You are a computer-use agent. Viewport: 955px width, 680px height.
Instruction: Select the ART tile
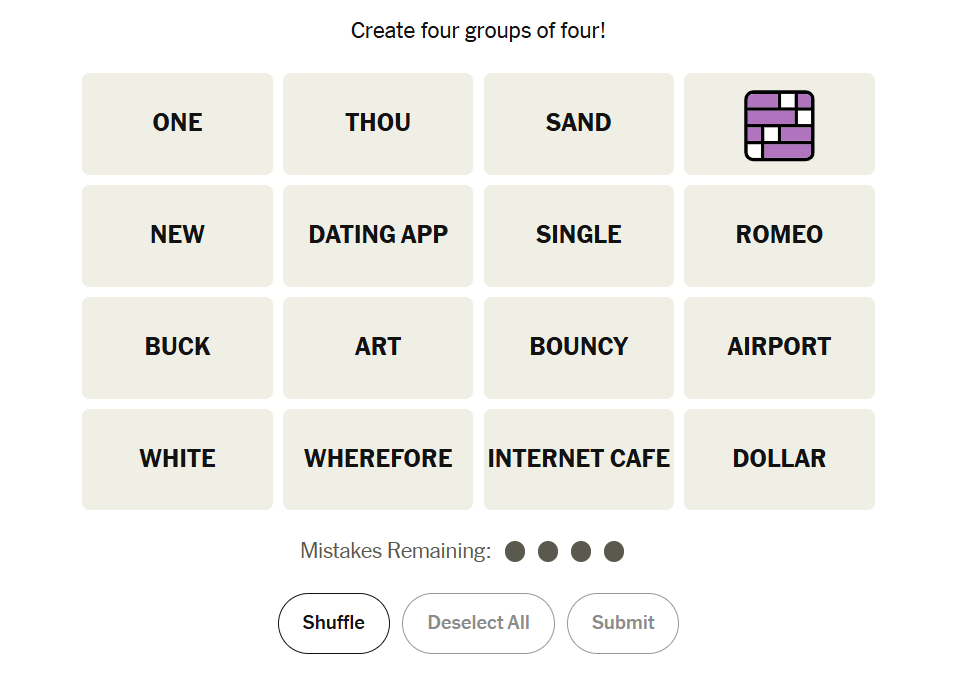378,348
